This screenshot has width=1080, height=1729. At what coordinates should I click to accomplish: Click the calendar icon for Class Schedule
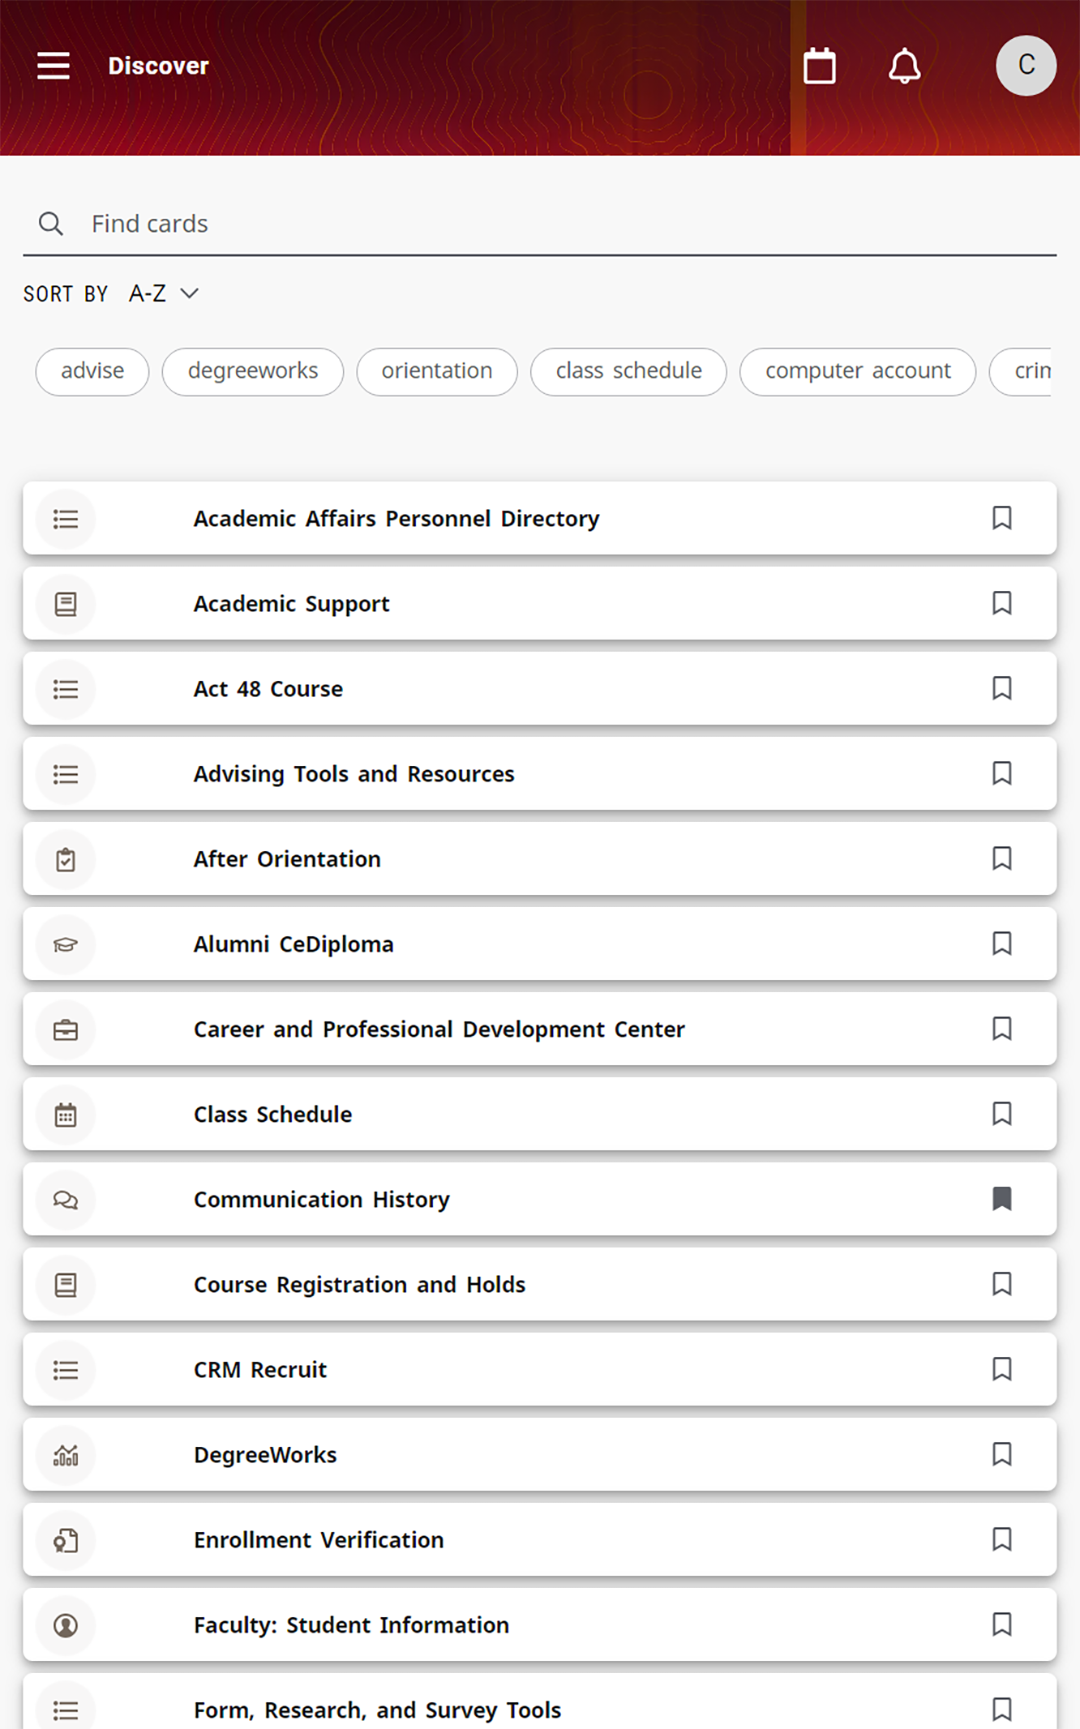(66, 1114)
